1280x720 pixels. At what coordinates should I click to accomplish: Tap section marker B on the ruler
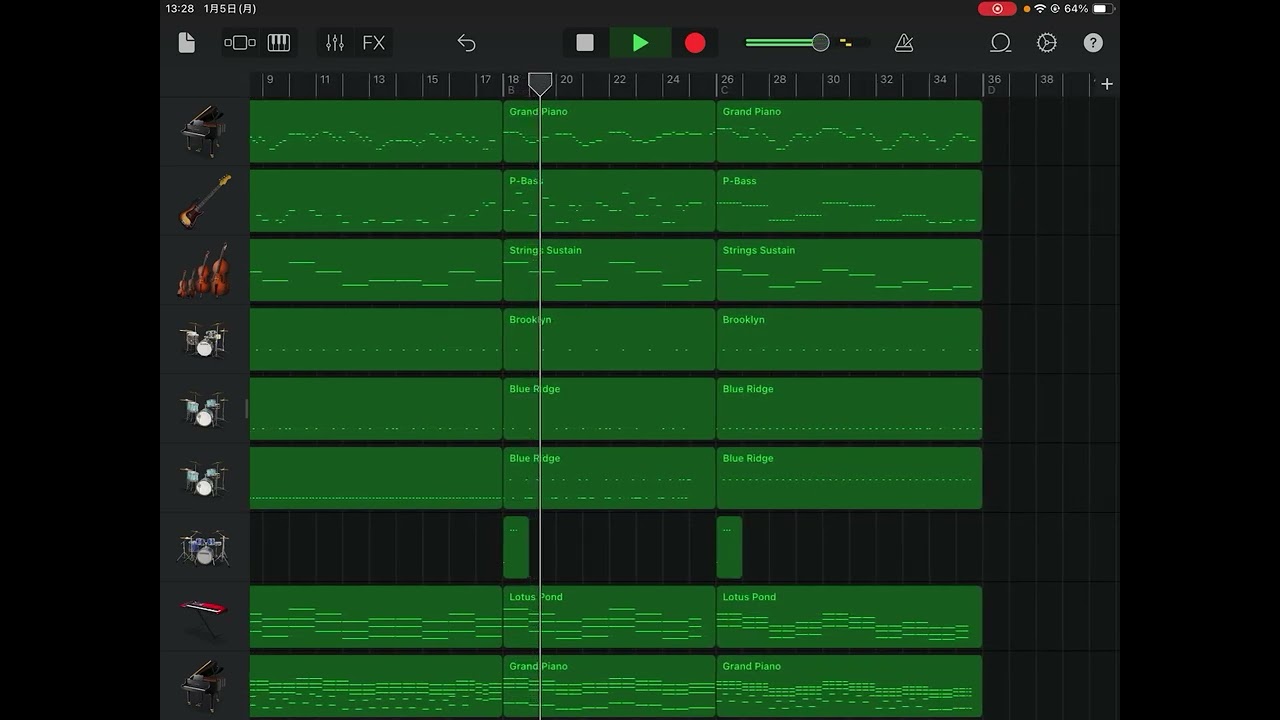pos(511,90)
